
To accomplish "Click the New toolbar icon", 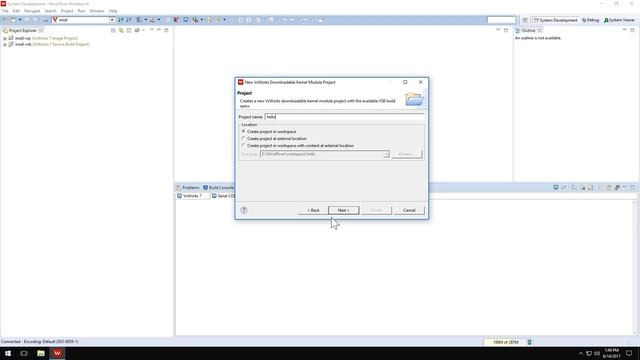I will [x=13, y=20].
